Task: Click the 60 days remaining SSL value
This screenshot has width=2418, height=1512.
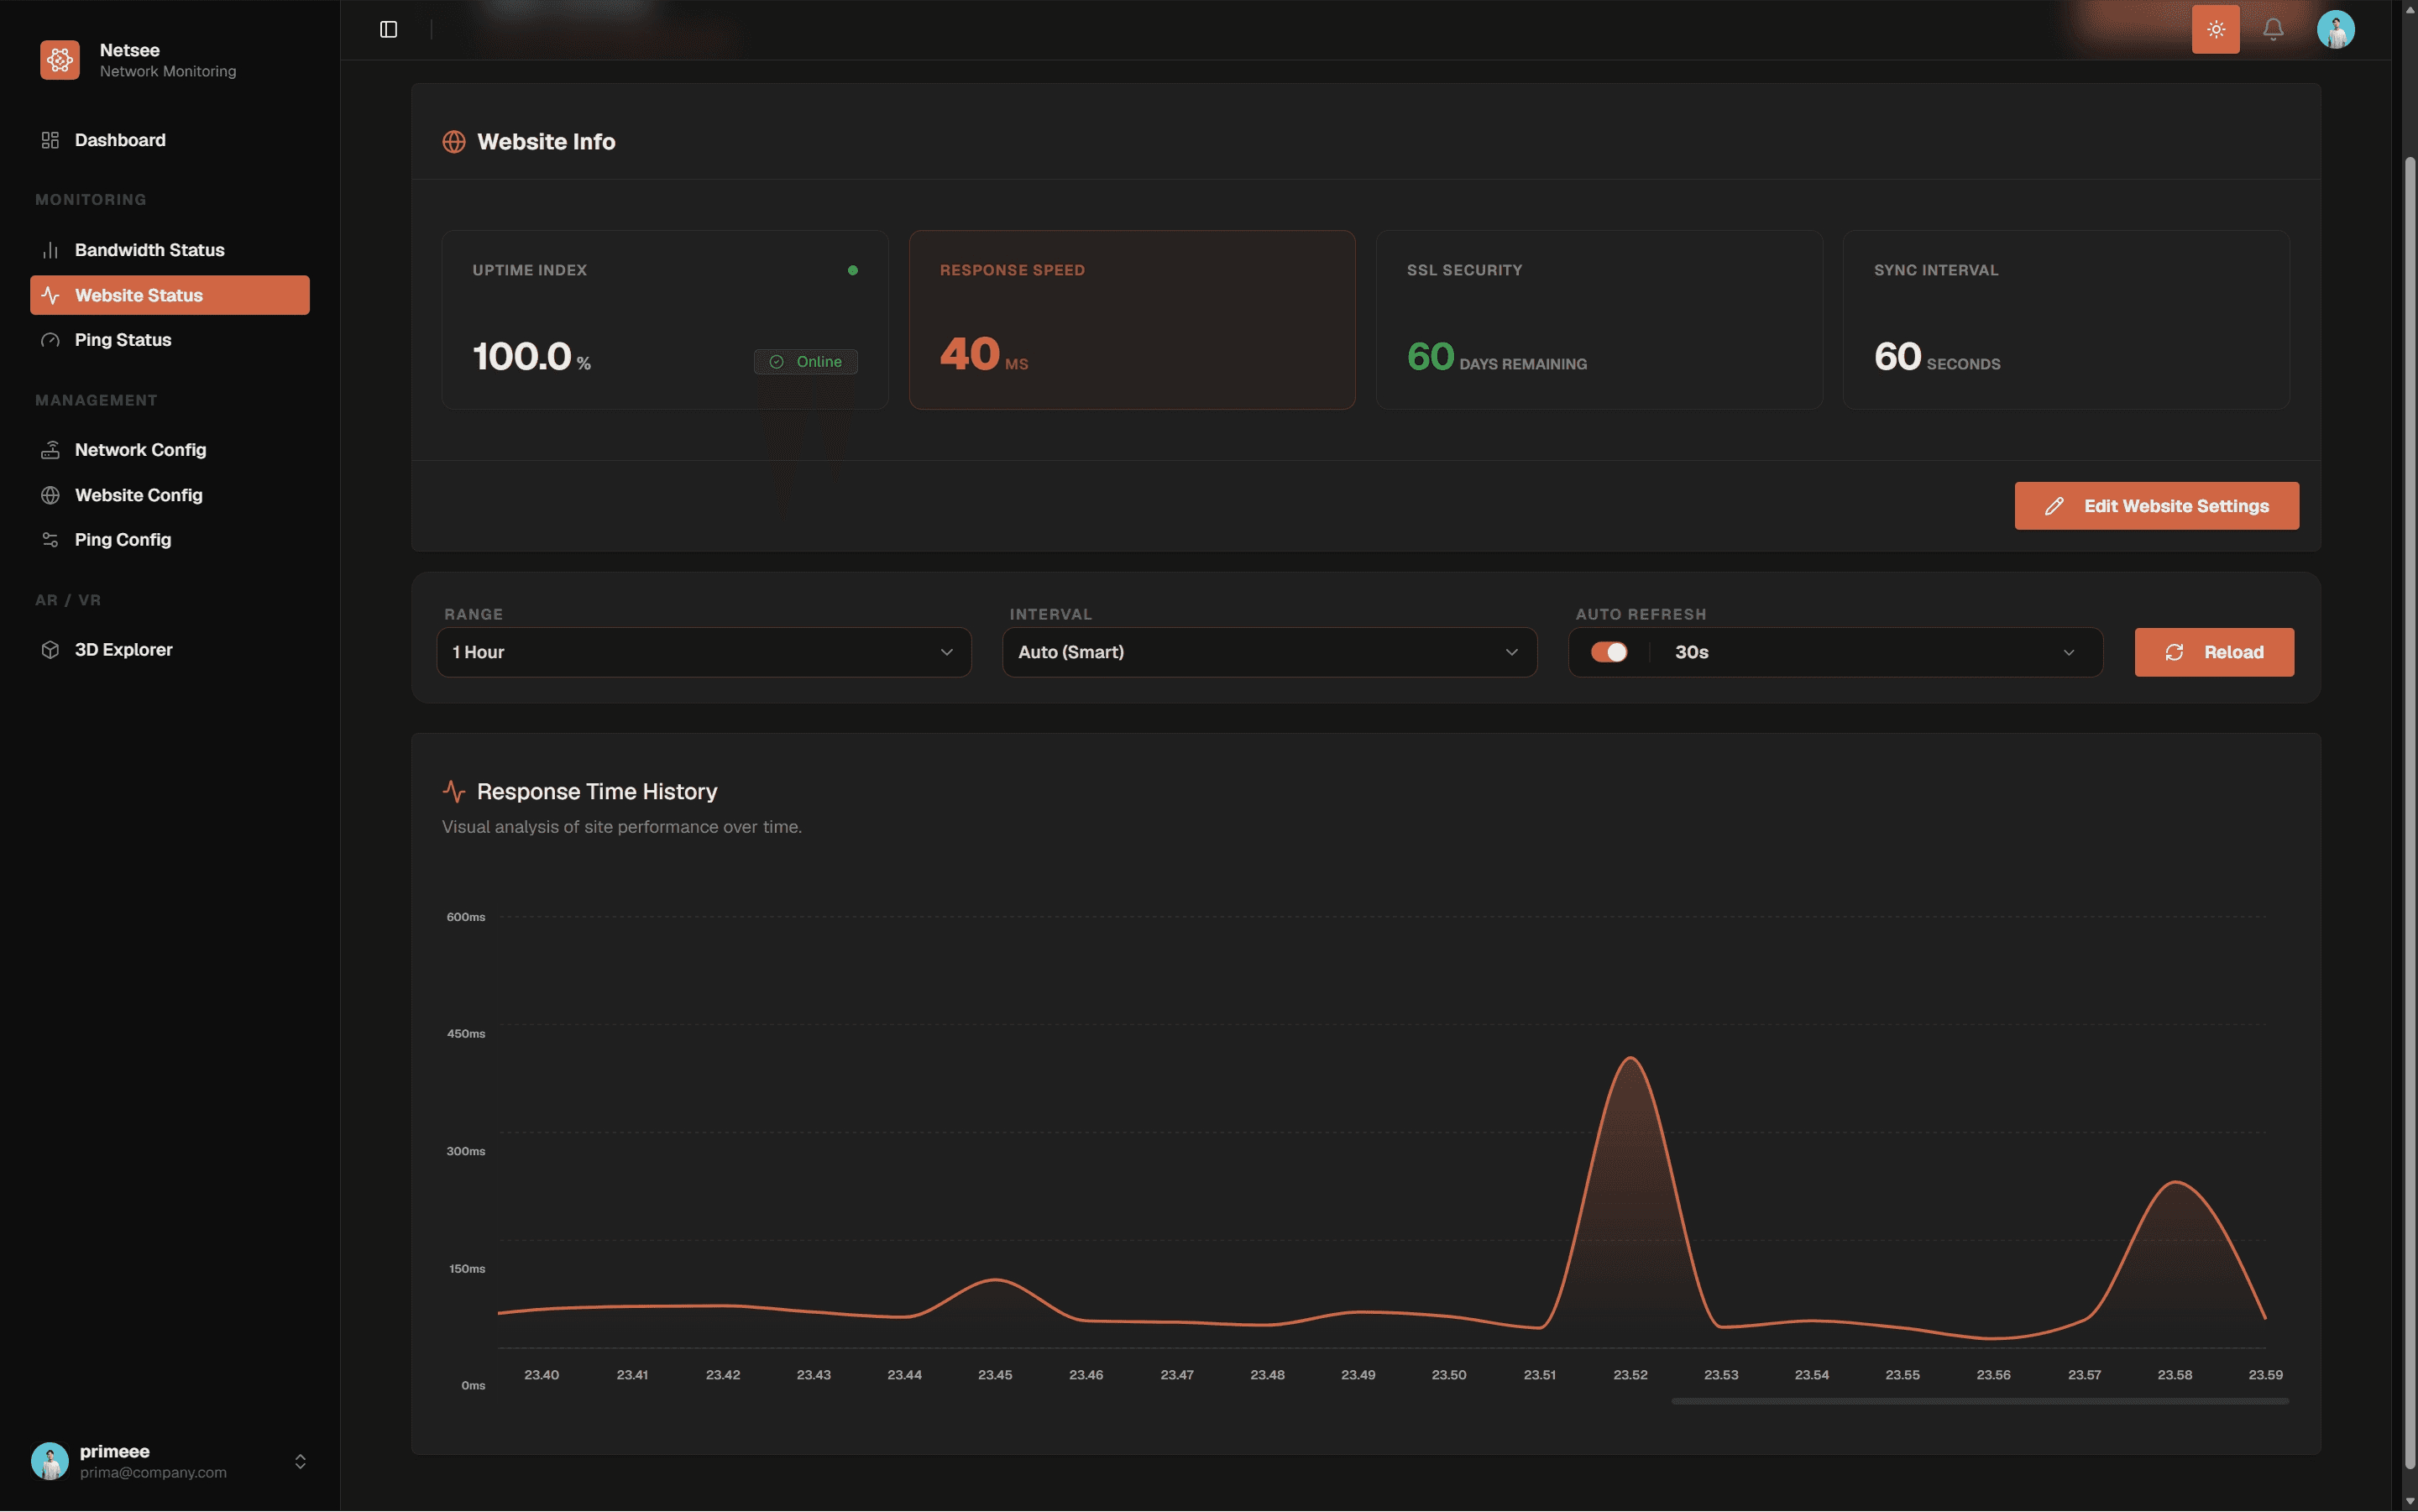Action: (1496, 357)
